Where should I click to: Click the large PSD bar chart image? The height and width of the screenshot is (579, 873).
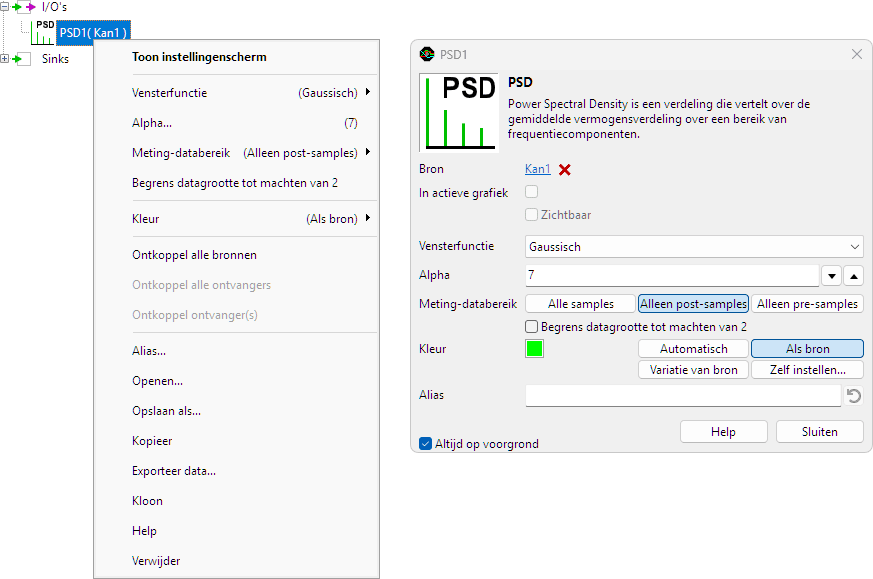tap(459, 113)
